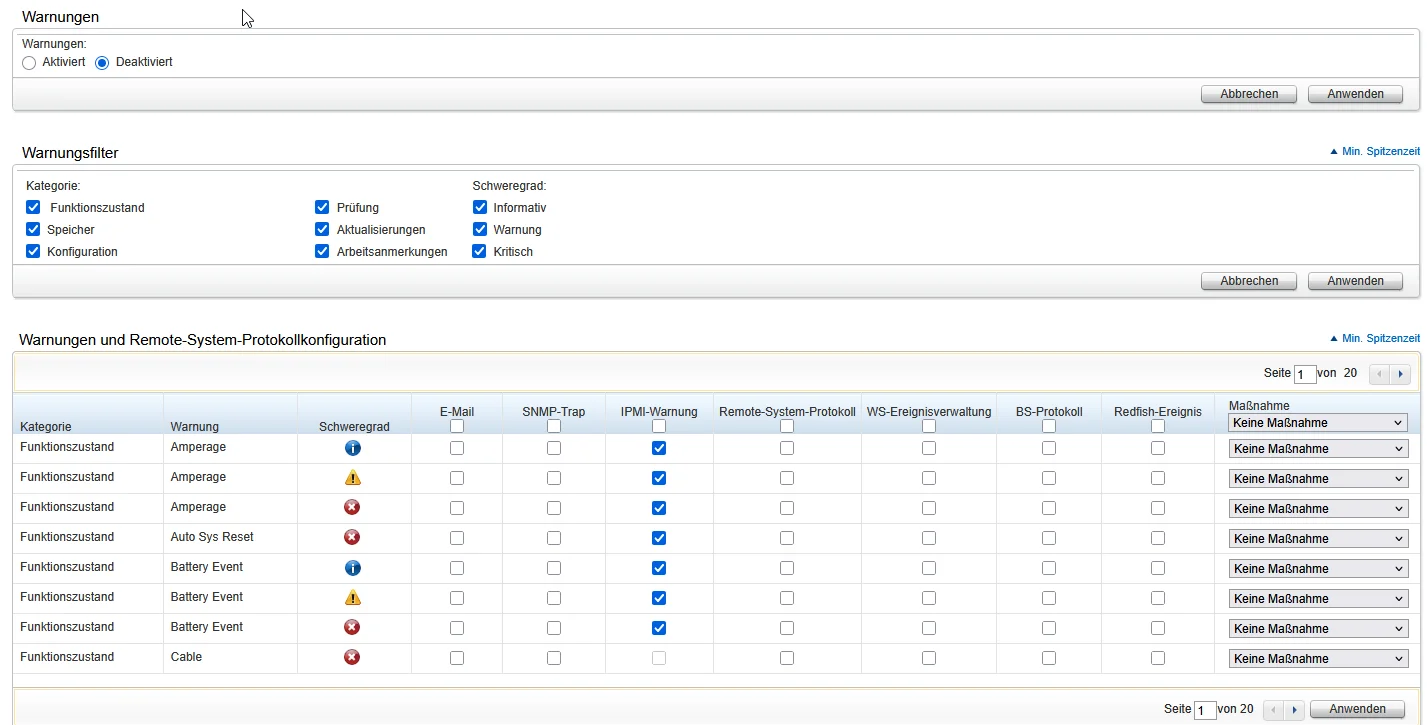
Task: Go to next page using top pagination arrow
Action: click(1400, 374)
